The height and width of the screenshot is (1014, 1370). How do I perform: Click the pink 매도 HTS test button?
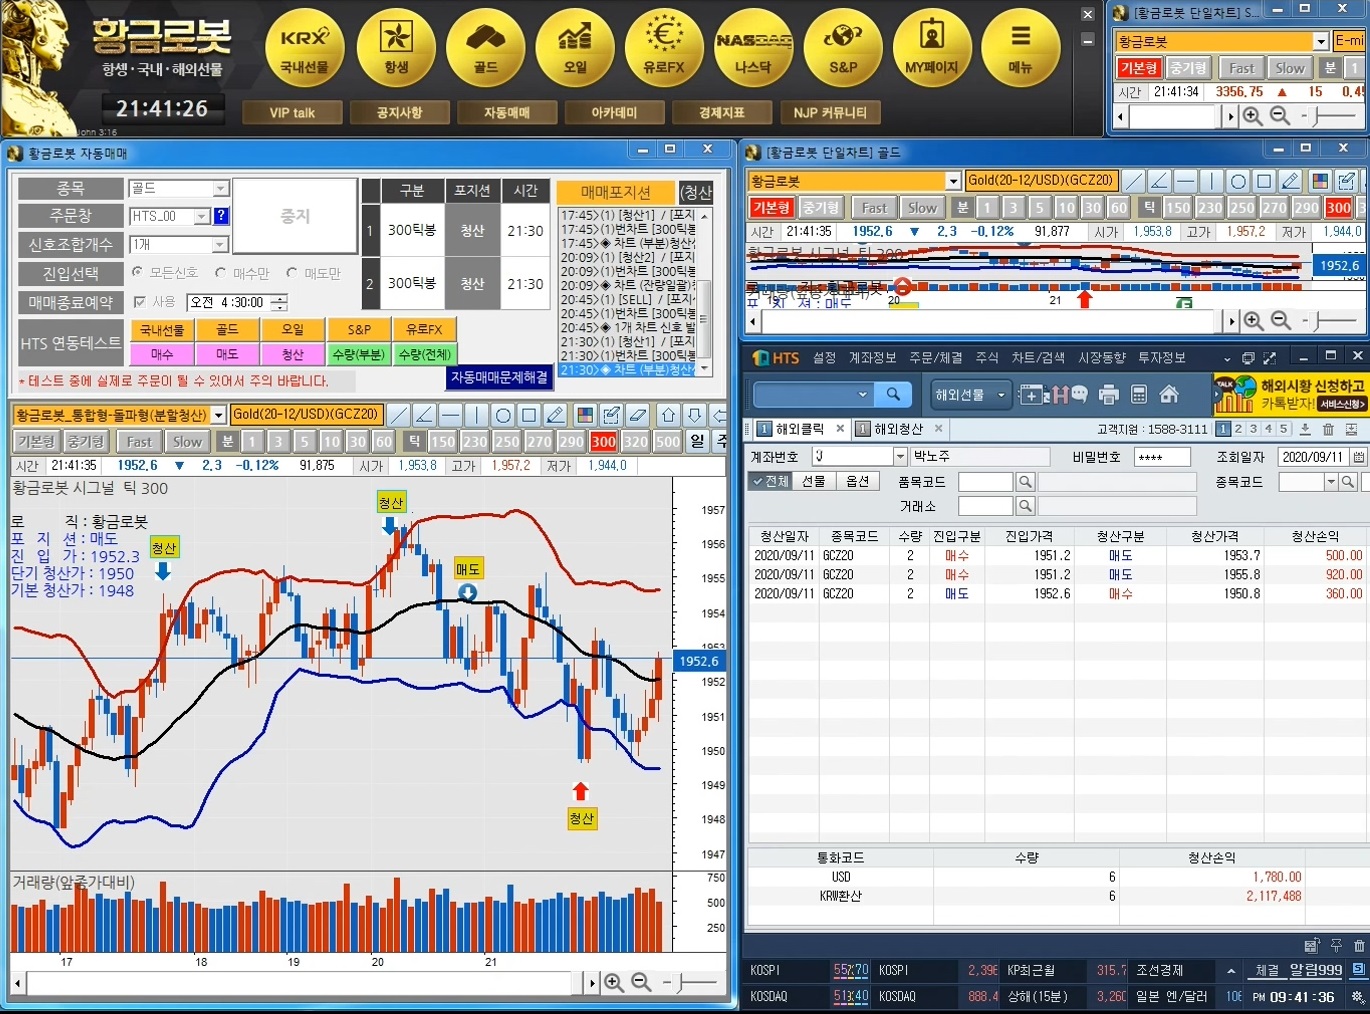coord(227,354)
